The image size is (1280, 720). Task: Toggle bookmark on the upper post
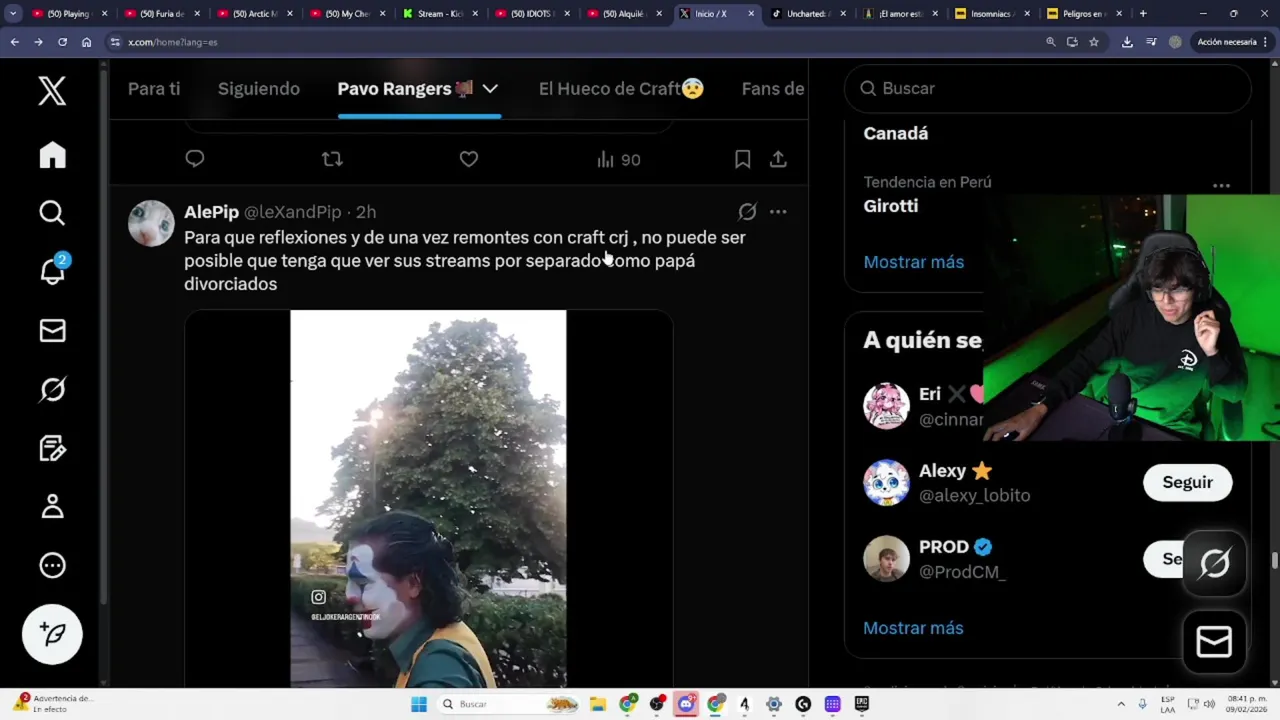(743, 159)
